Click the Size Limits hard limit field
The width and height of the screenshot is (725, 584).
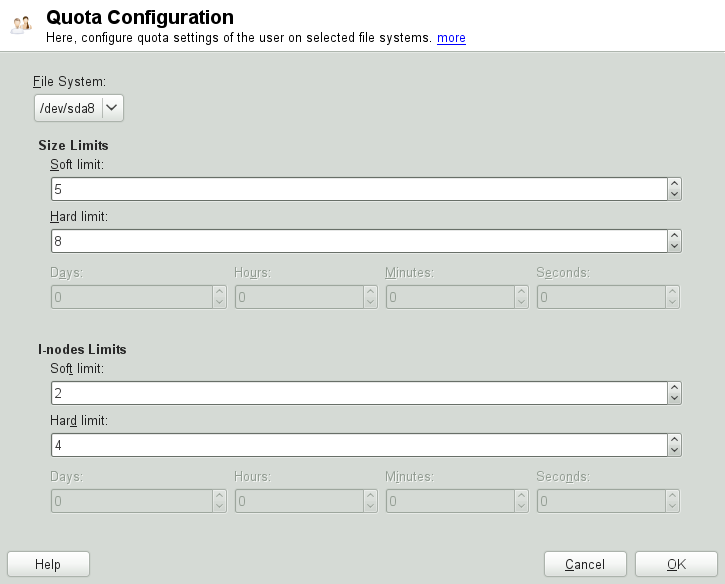(x=358, y=241)
